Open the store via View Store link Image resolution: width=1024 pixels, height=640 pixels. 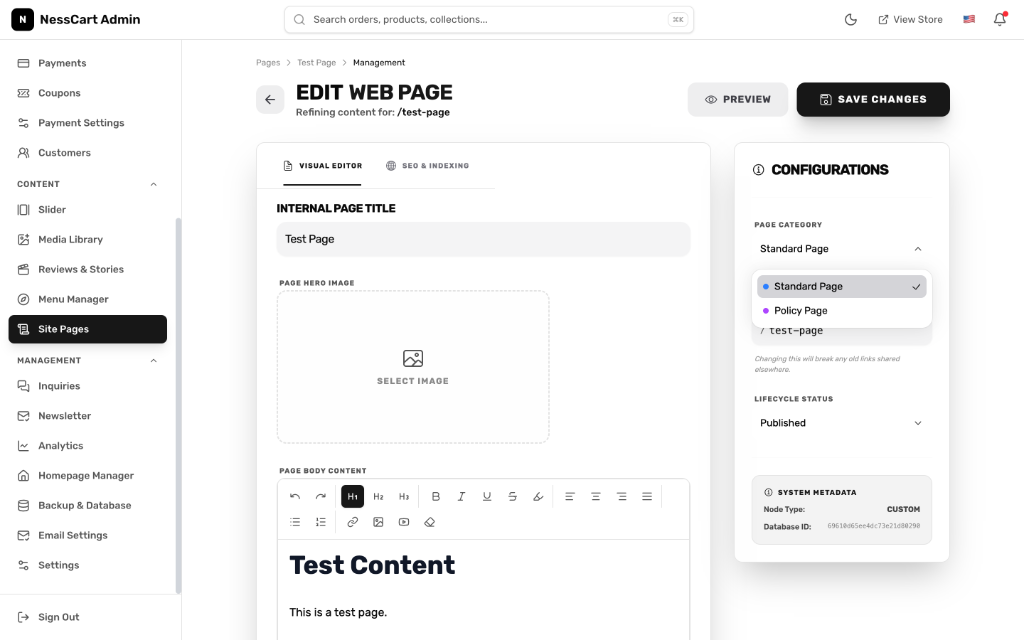pos(910,18)
